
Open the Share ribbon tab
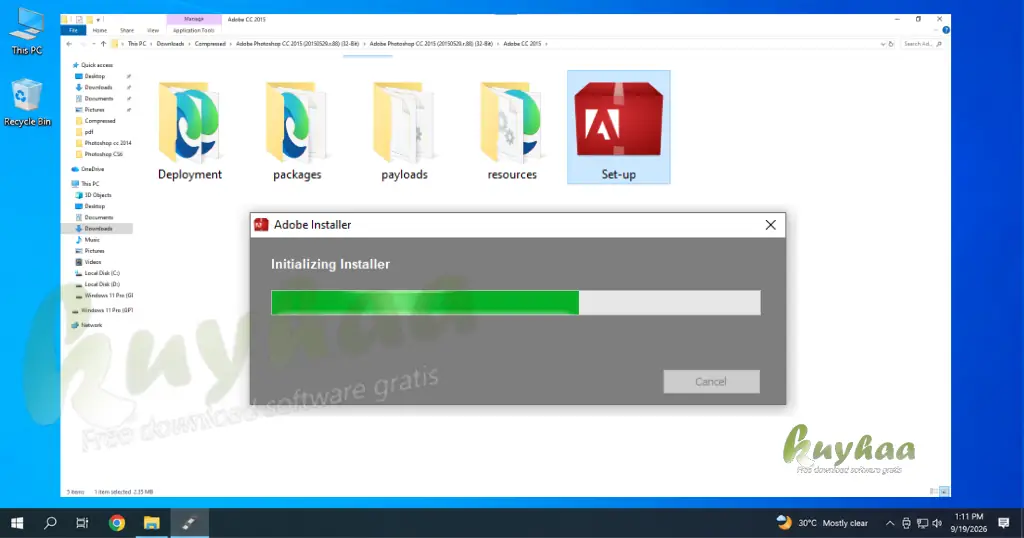(127, 30)
